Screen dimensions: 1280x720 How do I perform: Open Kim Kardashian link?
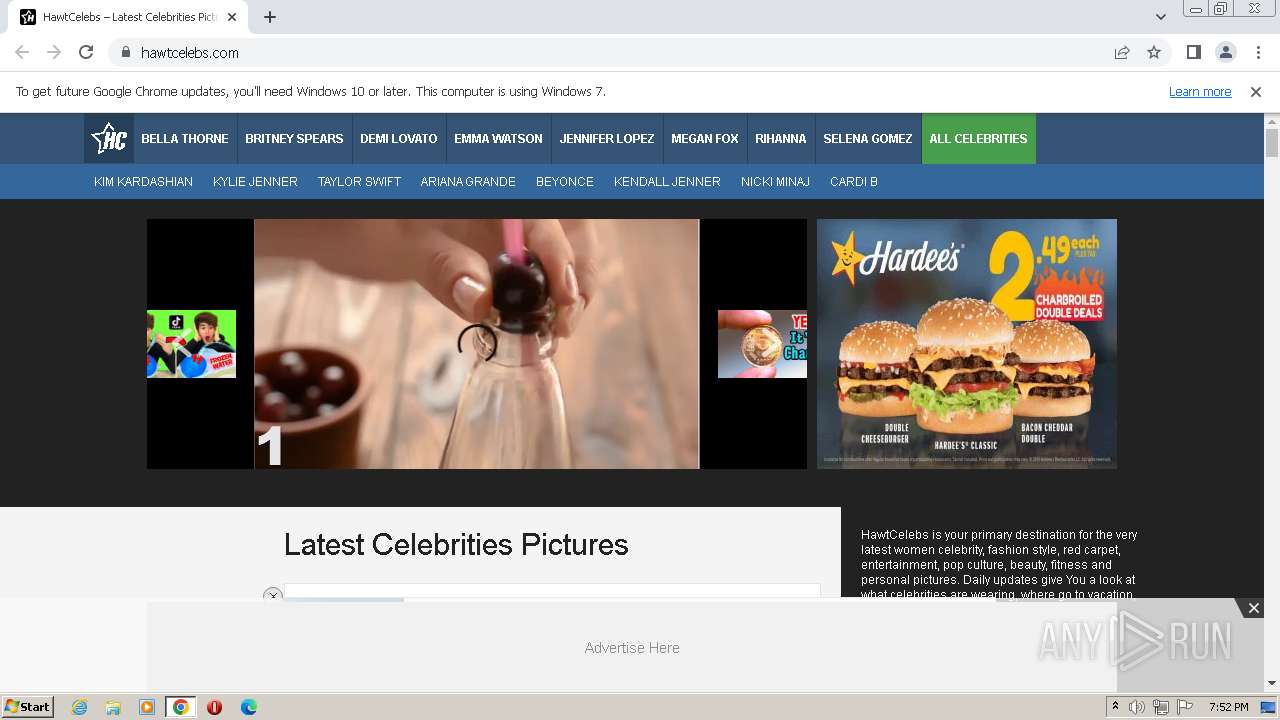(x=143, y=182)
